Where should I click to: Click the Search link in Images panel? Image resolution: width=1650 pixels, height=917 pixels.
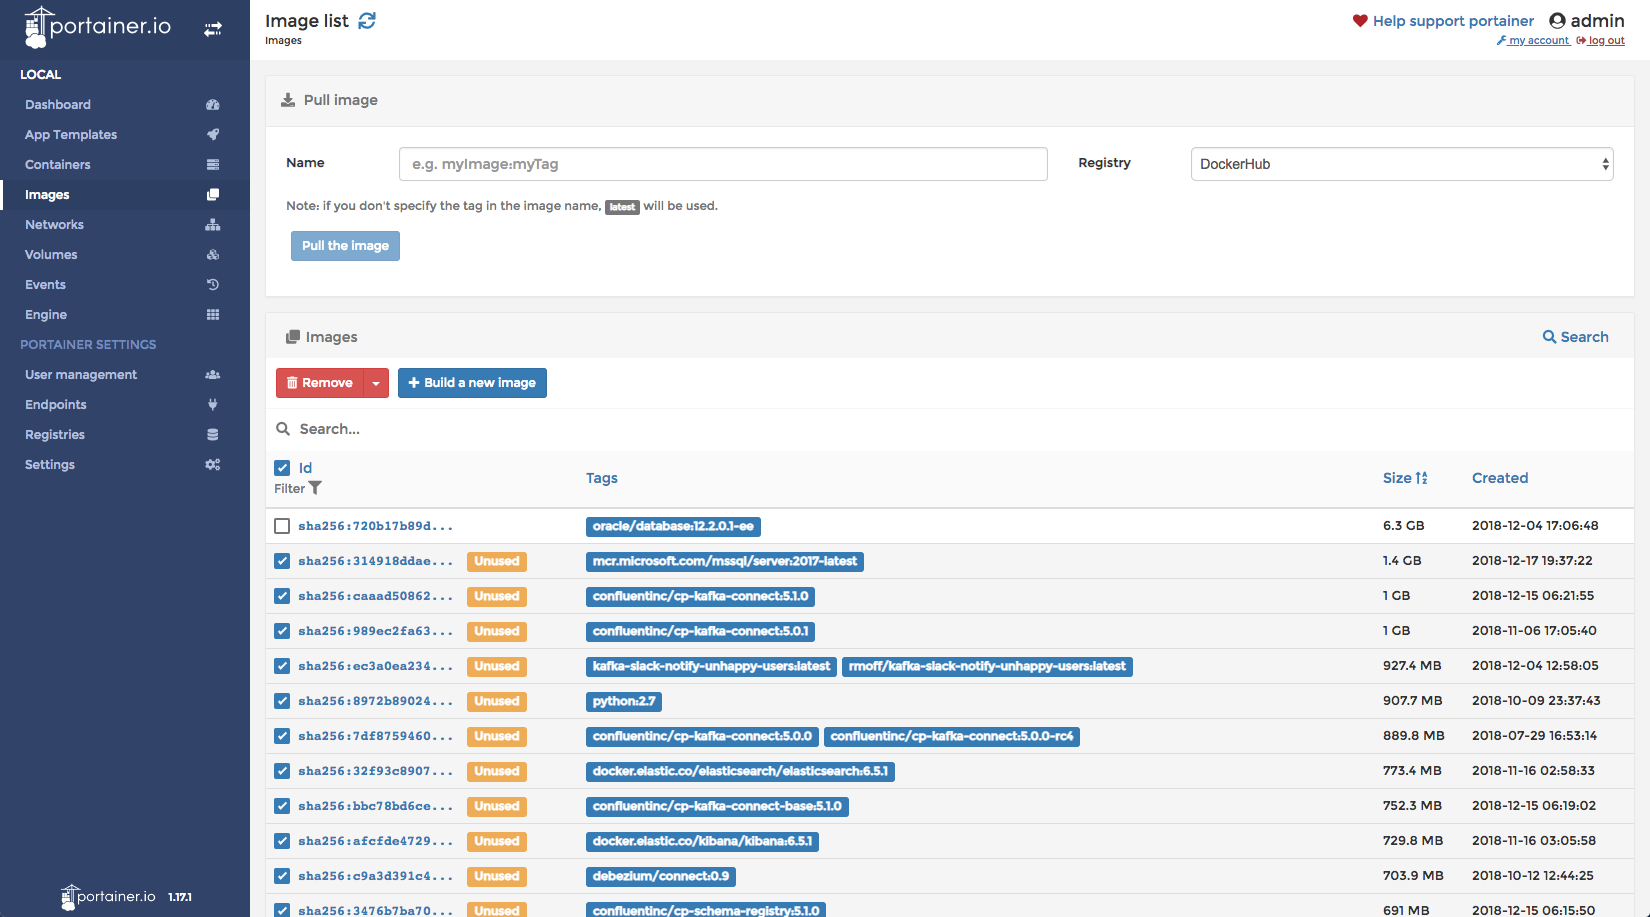pos(1575,337)
